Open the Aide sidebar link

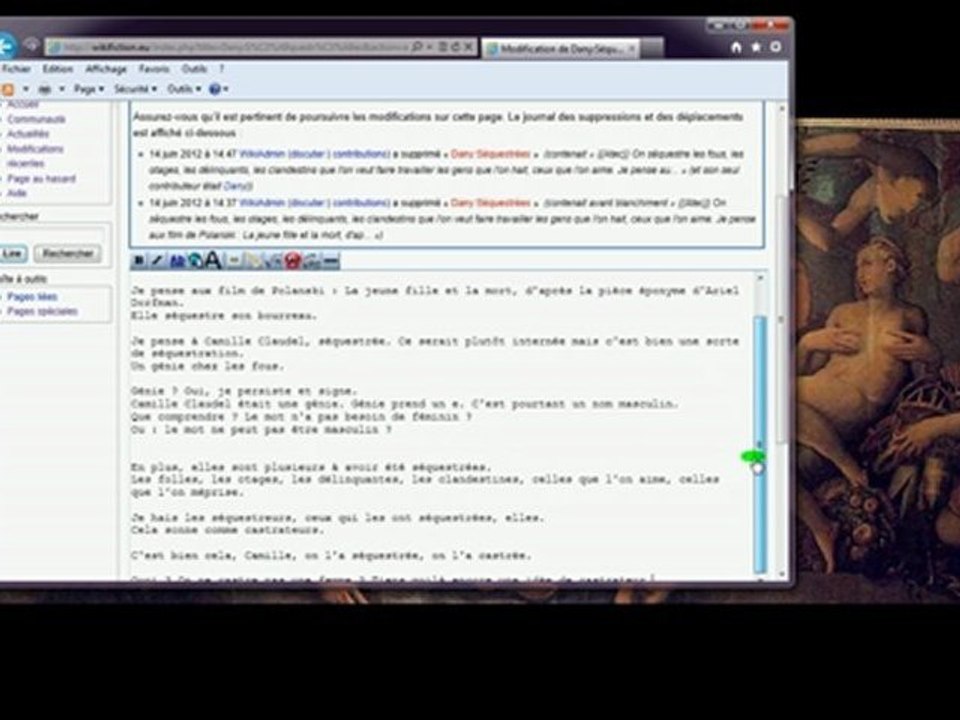(17, 193)
